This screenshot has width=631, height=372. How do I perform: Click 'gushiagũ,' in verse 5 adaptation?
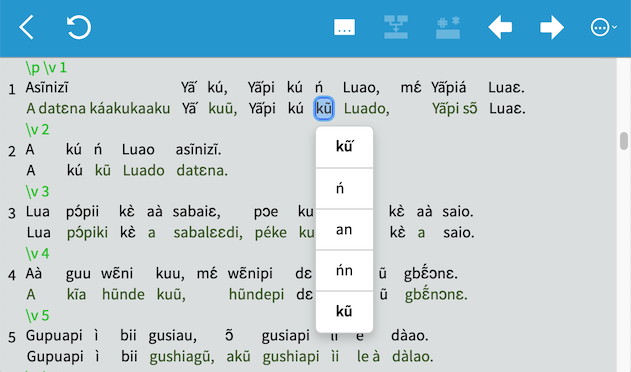point(182,357)
